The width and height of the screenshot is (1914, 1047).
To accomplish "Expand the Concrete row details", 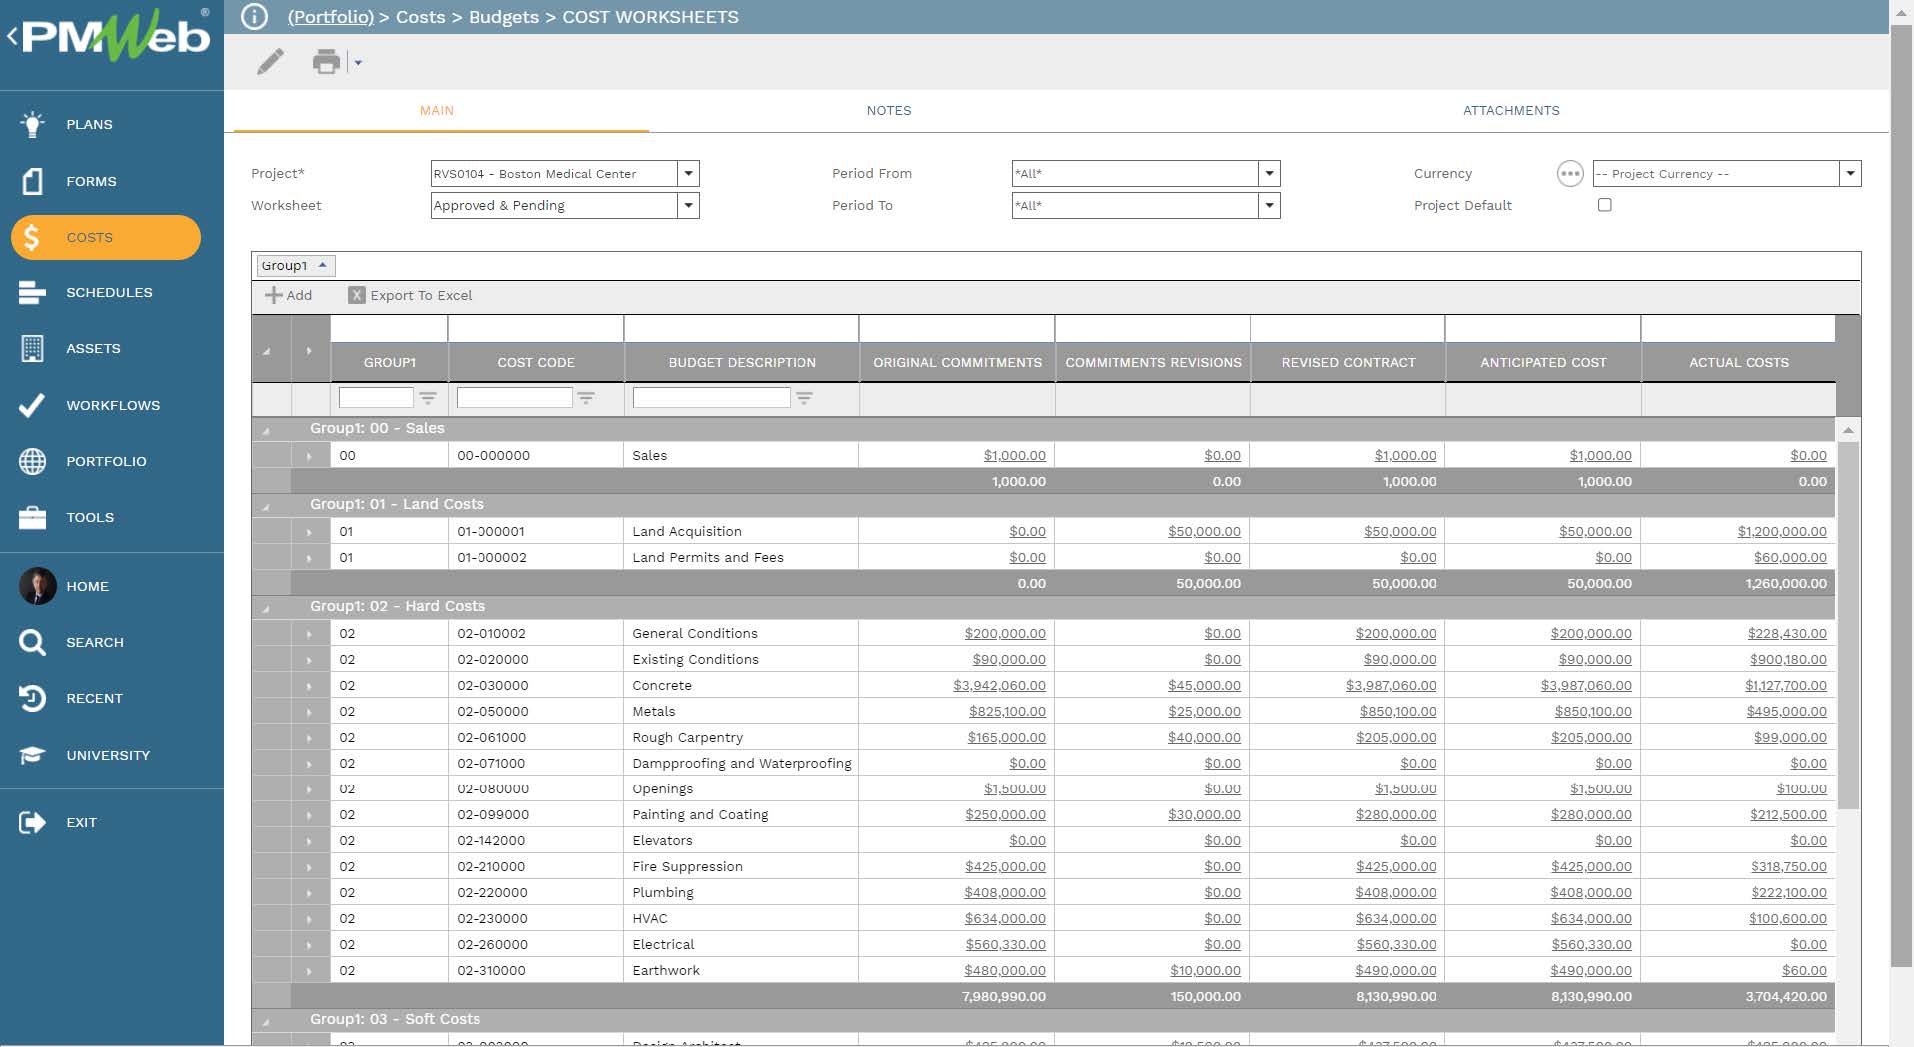I will pyautogui.click(x=309, y=686).
